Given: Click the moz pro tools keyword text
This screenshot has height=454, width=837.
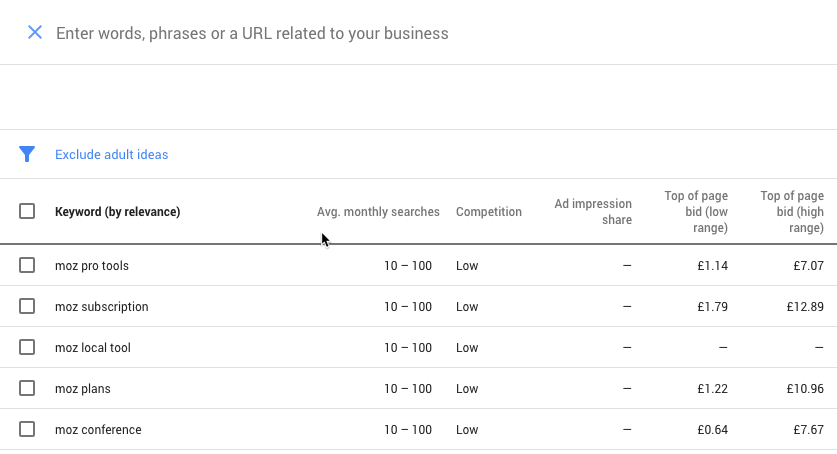Looking at the screenshot, I should coord(92,266).
